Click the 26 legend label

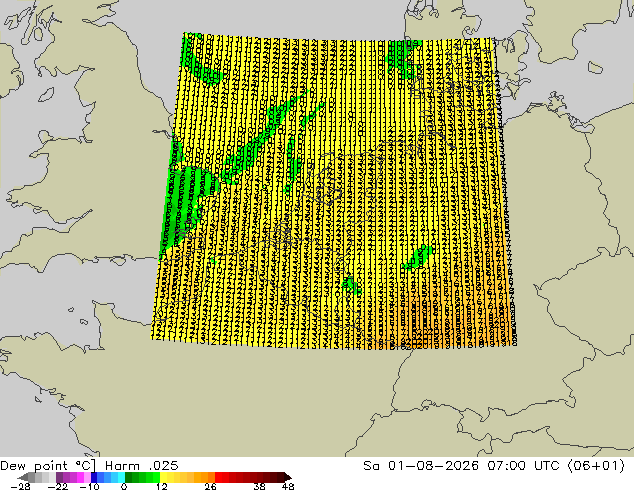210,486
